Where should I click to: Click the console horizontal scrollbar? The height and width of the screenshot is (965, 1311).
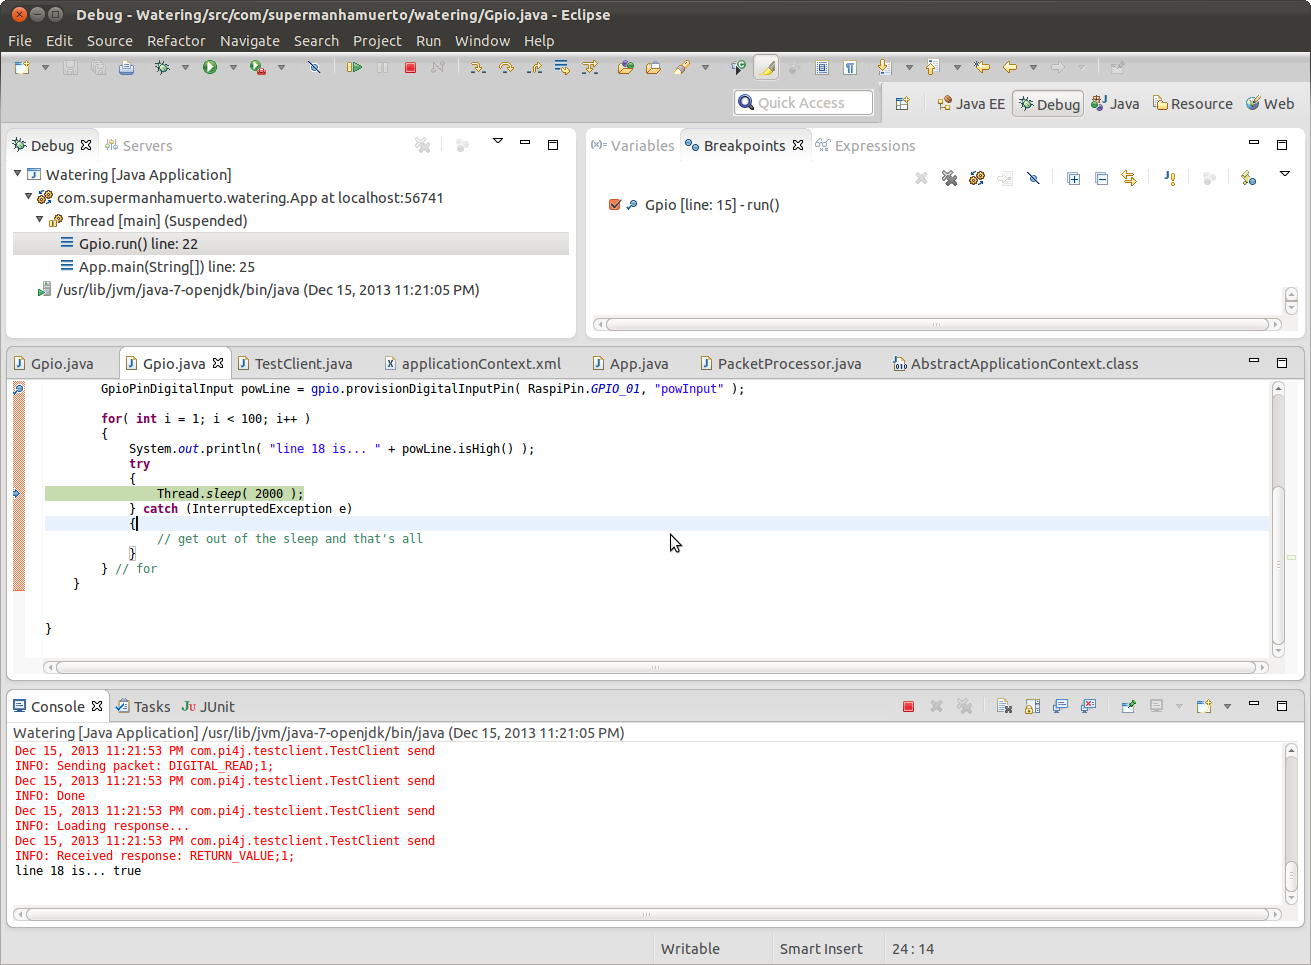pos(646,914)
